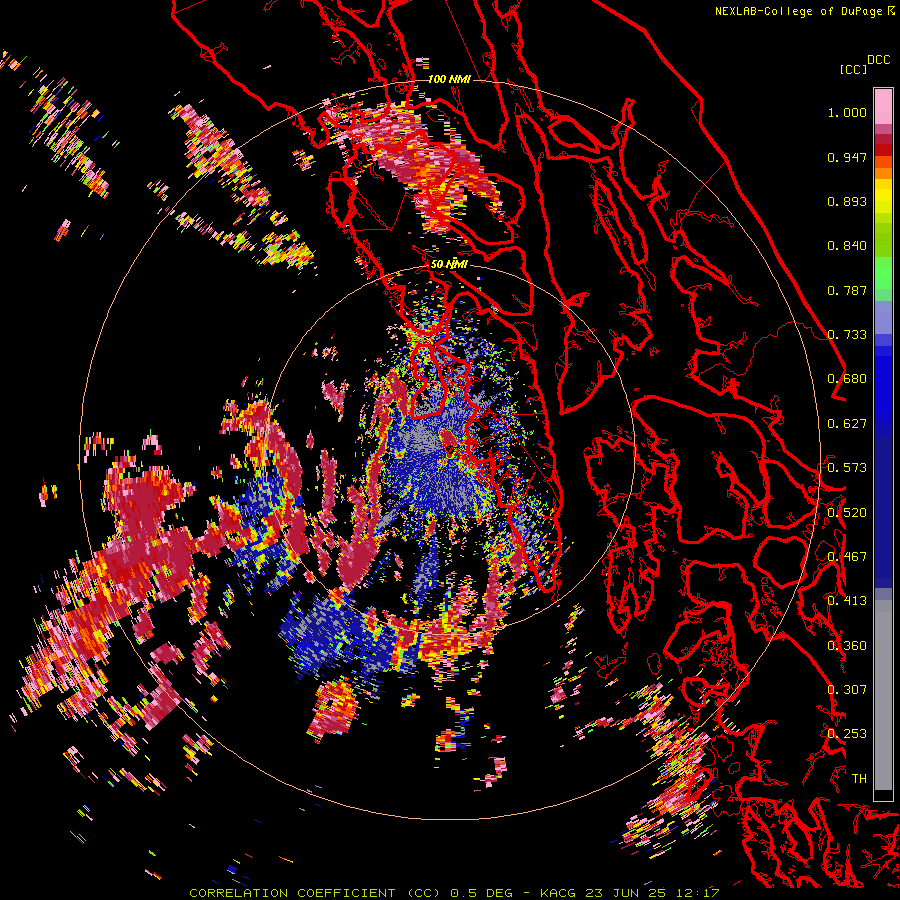900x900 pixels.
Task: Click the 12:17 timestamp in the caption
Action: point(697,893)
